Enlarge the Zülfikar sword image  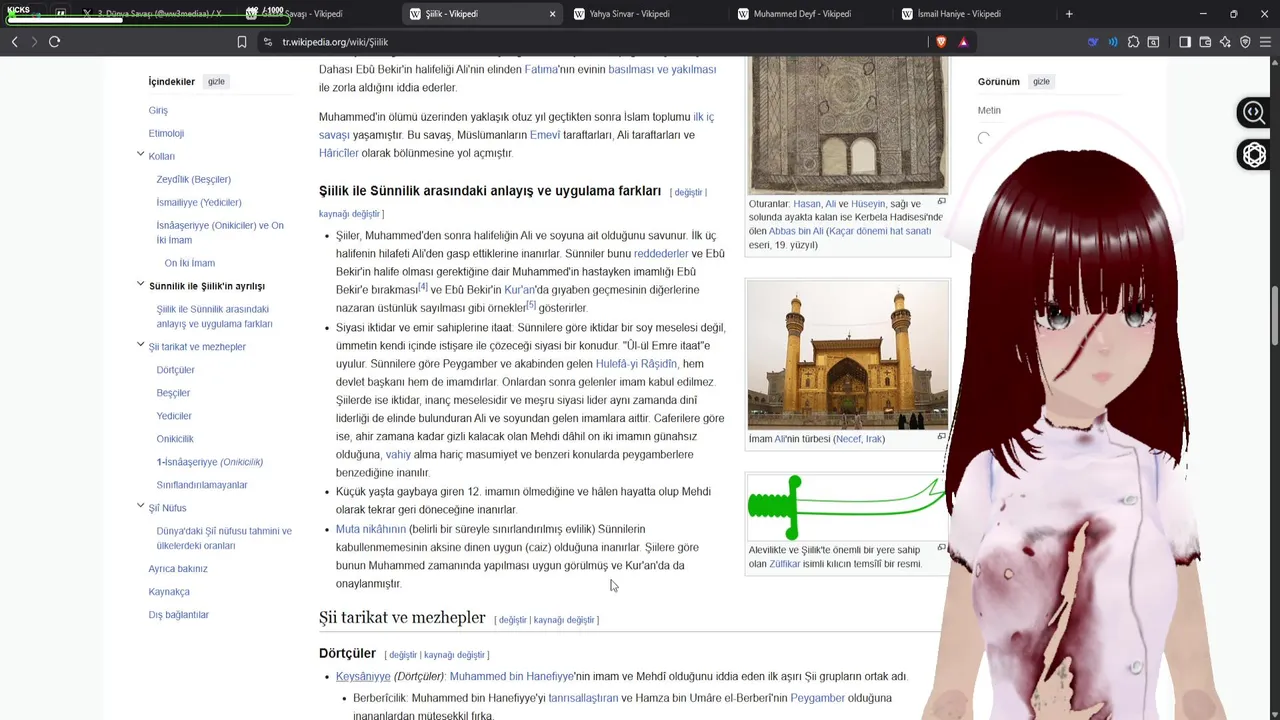[x=941, y=548]
